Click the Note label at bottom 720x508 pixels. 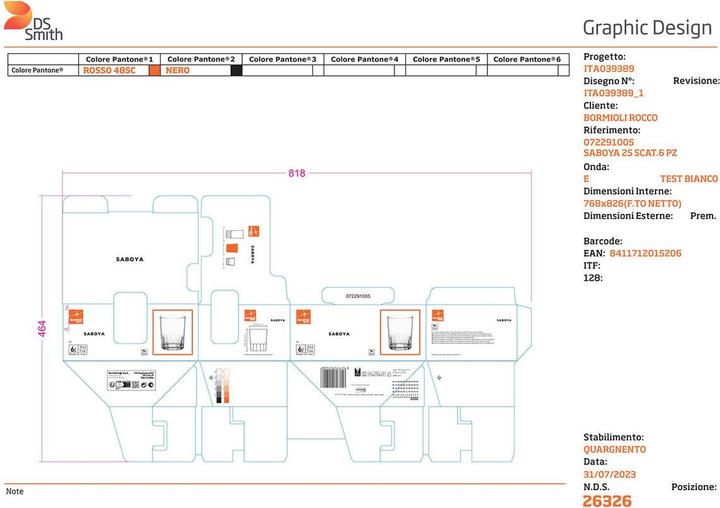pos(15,491)
